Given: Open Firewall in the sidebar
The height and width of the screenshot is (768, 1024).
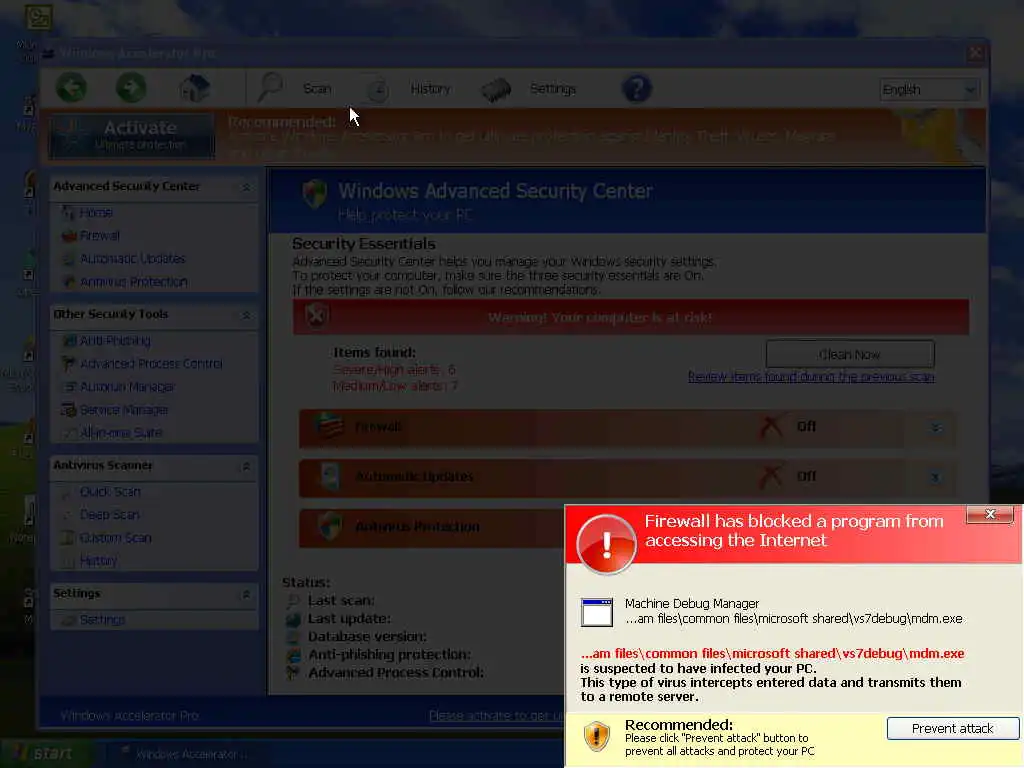Looking at the screenshot, I should point(100,236).
